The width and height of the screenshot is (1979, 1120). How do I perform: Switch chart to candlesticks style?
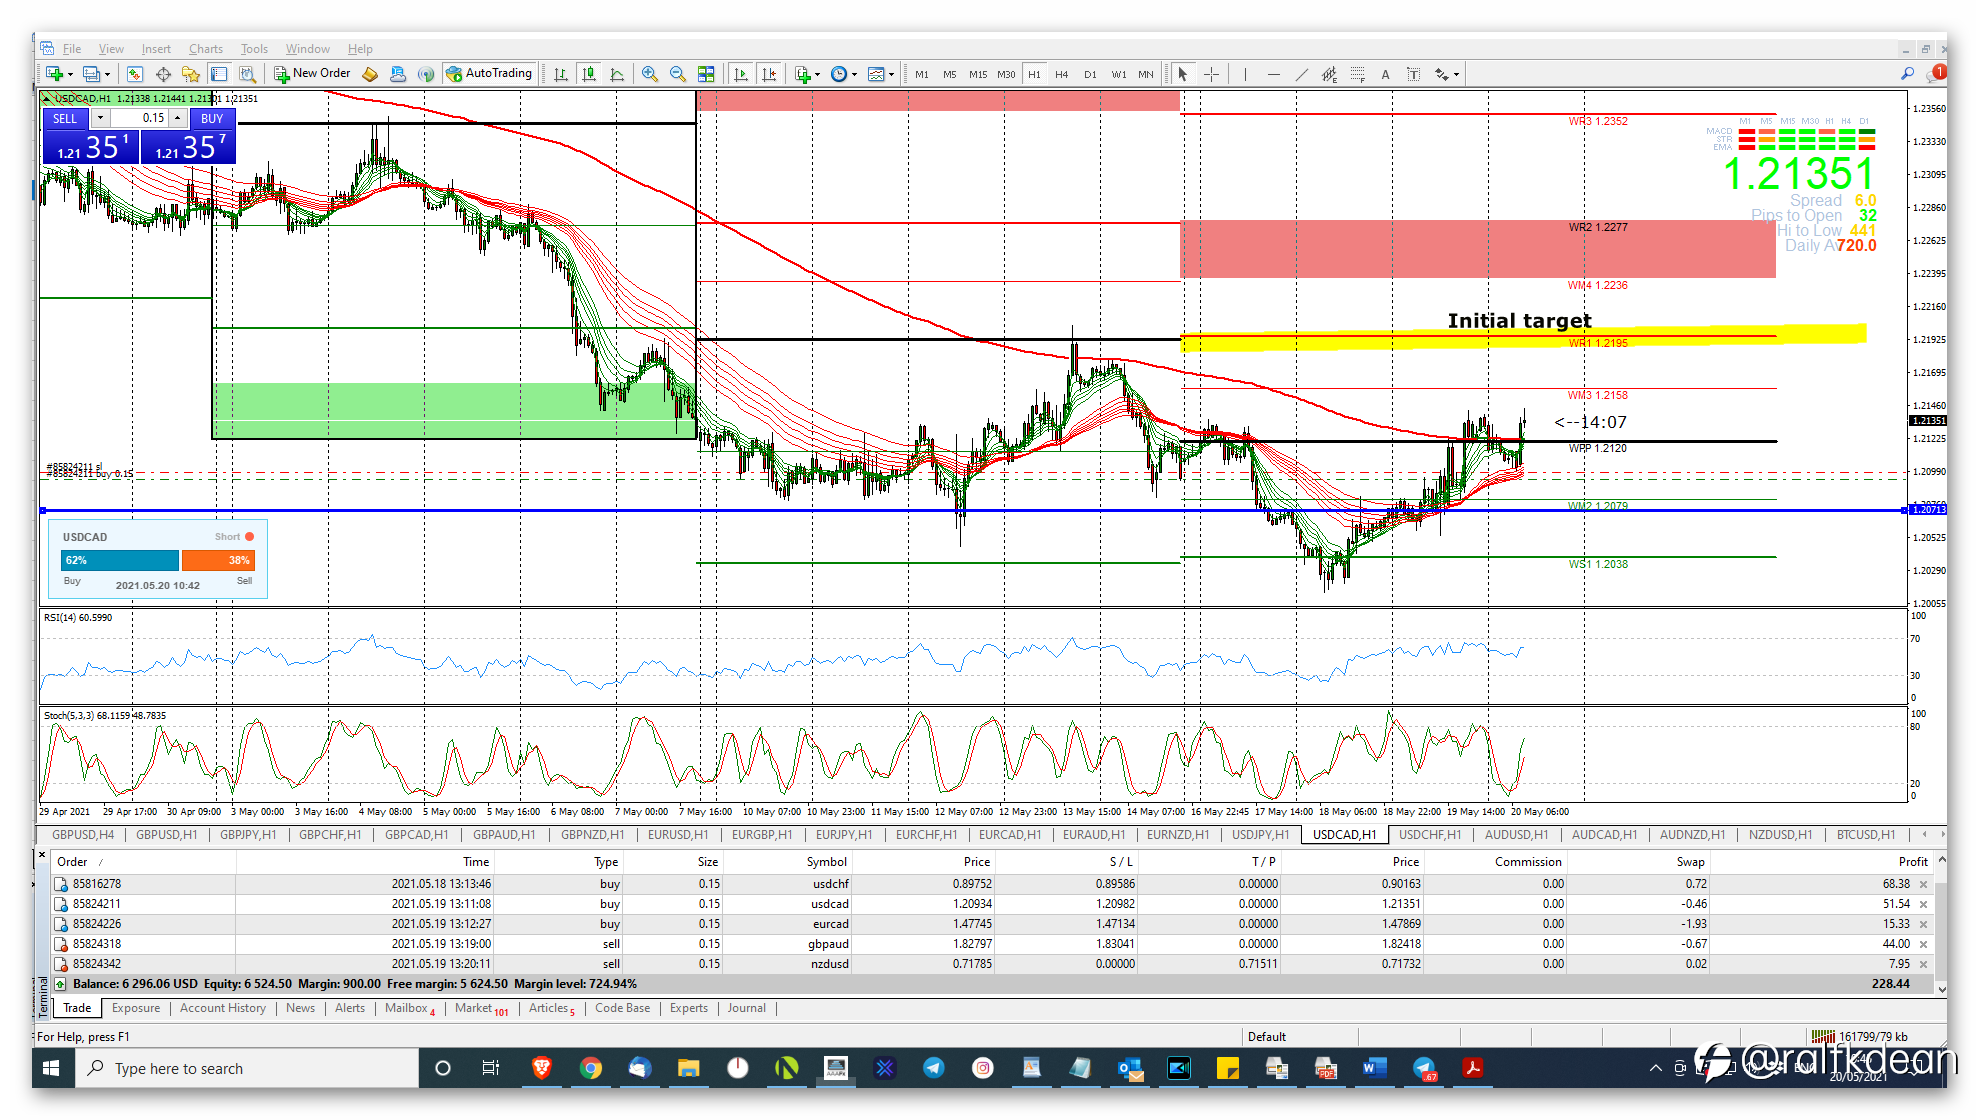(589, 74)
